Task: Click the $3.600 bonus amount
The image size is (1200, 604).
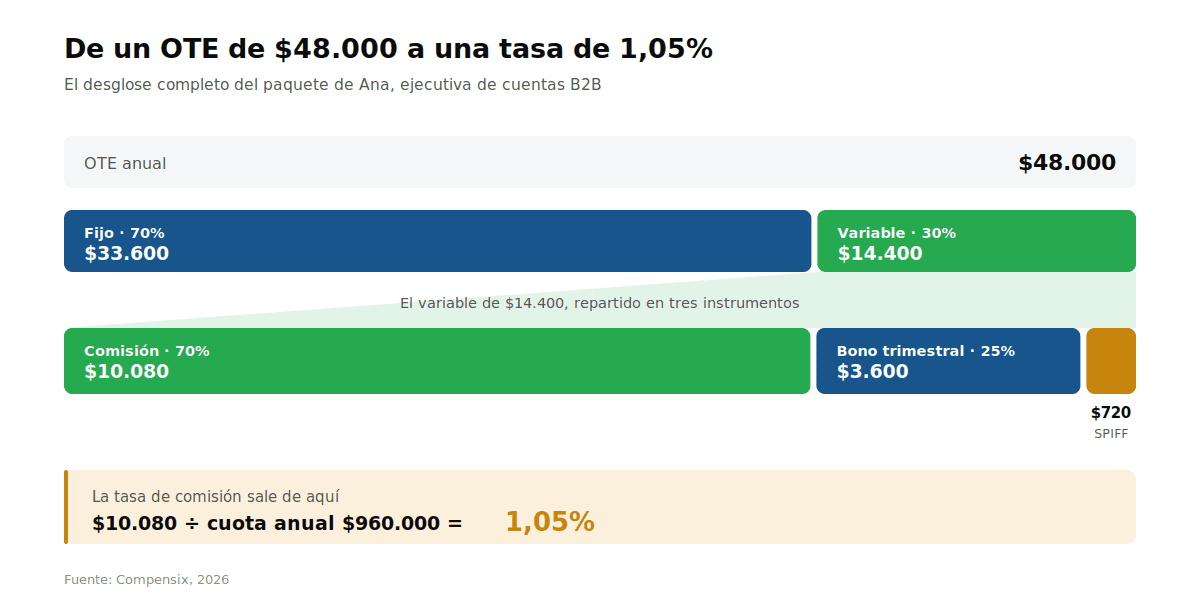Action: pos(873,372)
